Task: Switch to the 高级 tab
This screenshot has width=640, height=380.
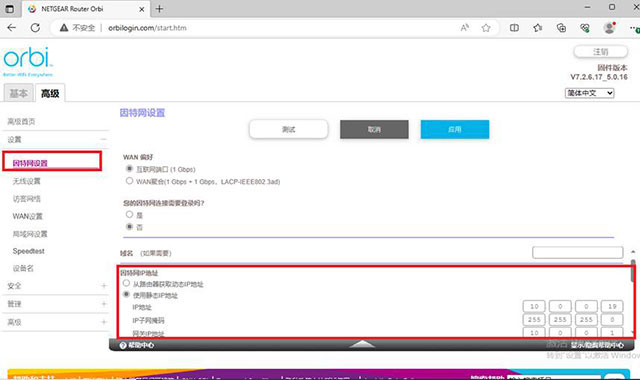Action: click(x=50, y=93)
